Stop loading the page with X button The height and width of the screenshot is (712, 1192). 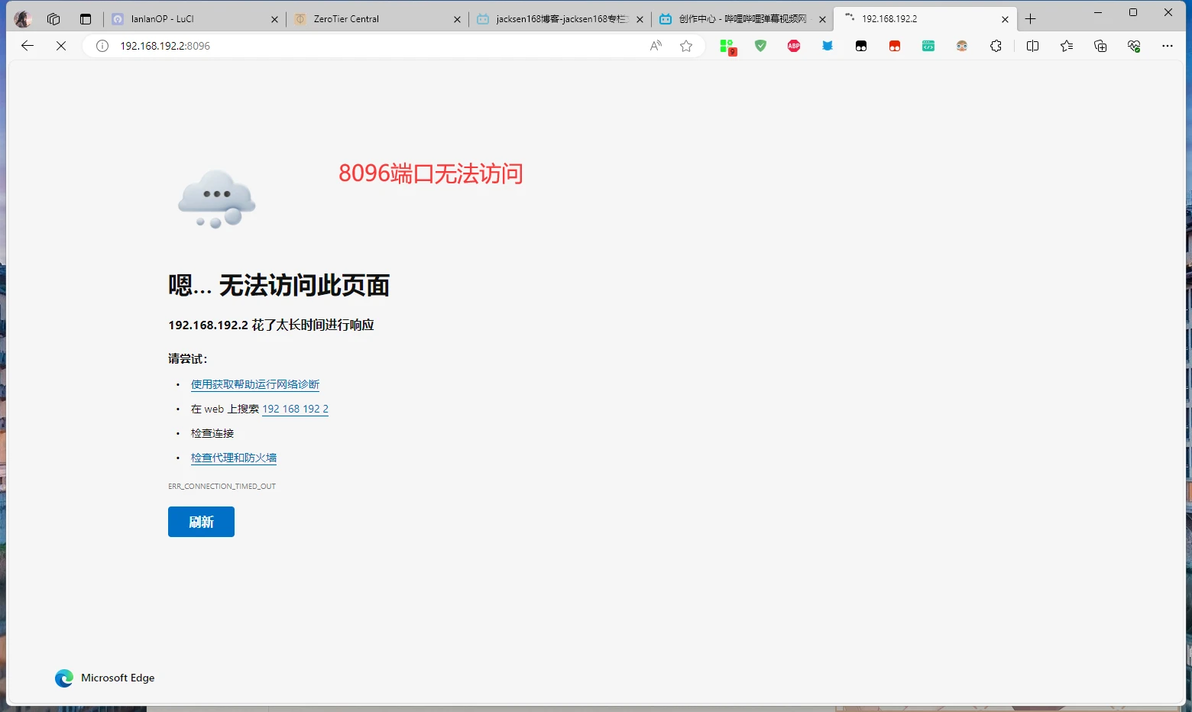[x=61, y=46]
